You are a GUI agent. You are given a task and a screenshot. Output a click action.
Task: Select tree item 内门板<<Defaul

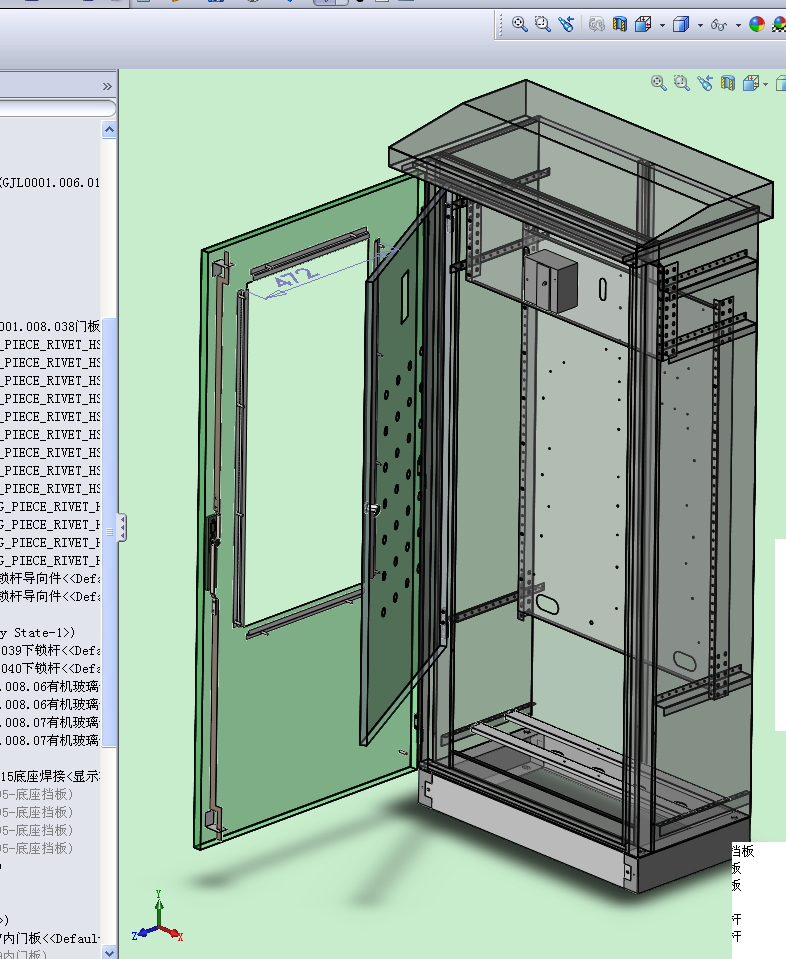[x=50, y=938]
